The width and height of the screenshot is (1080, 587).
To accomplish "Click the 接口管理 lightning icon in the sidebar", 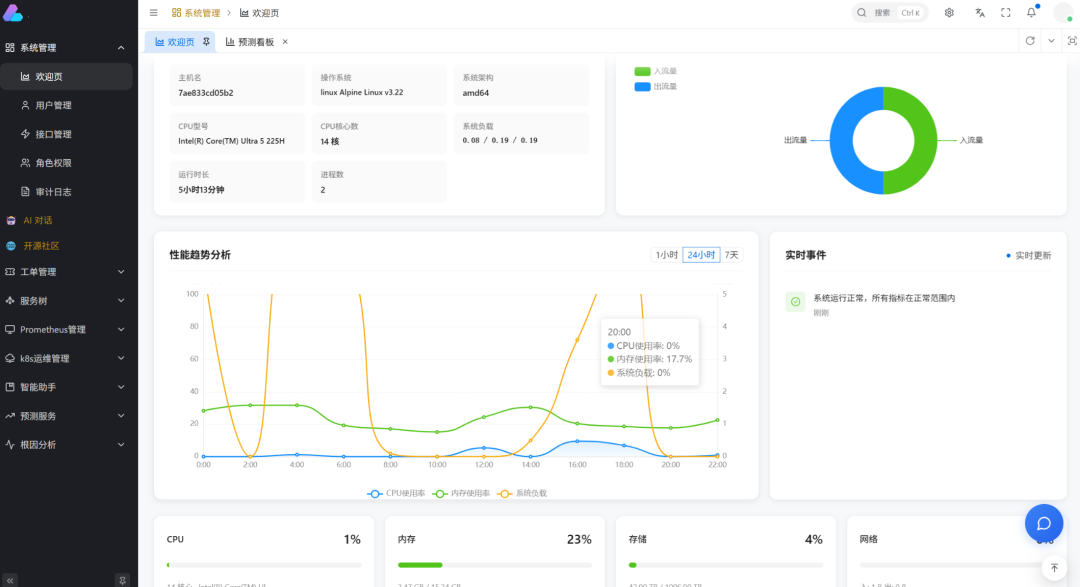I will pyautogui.click(x=25, y=134).
